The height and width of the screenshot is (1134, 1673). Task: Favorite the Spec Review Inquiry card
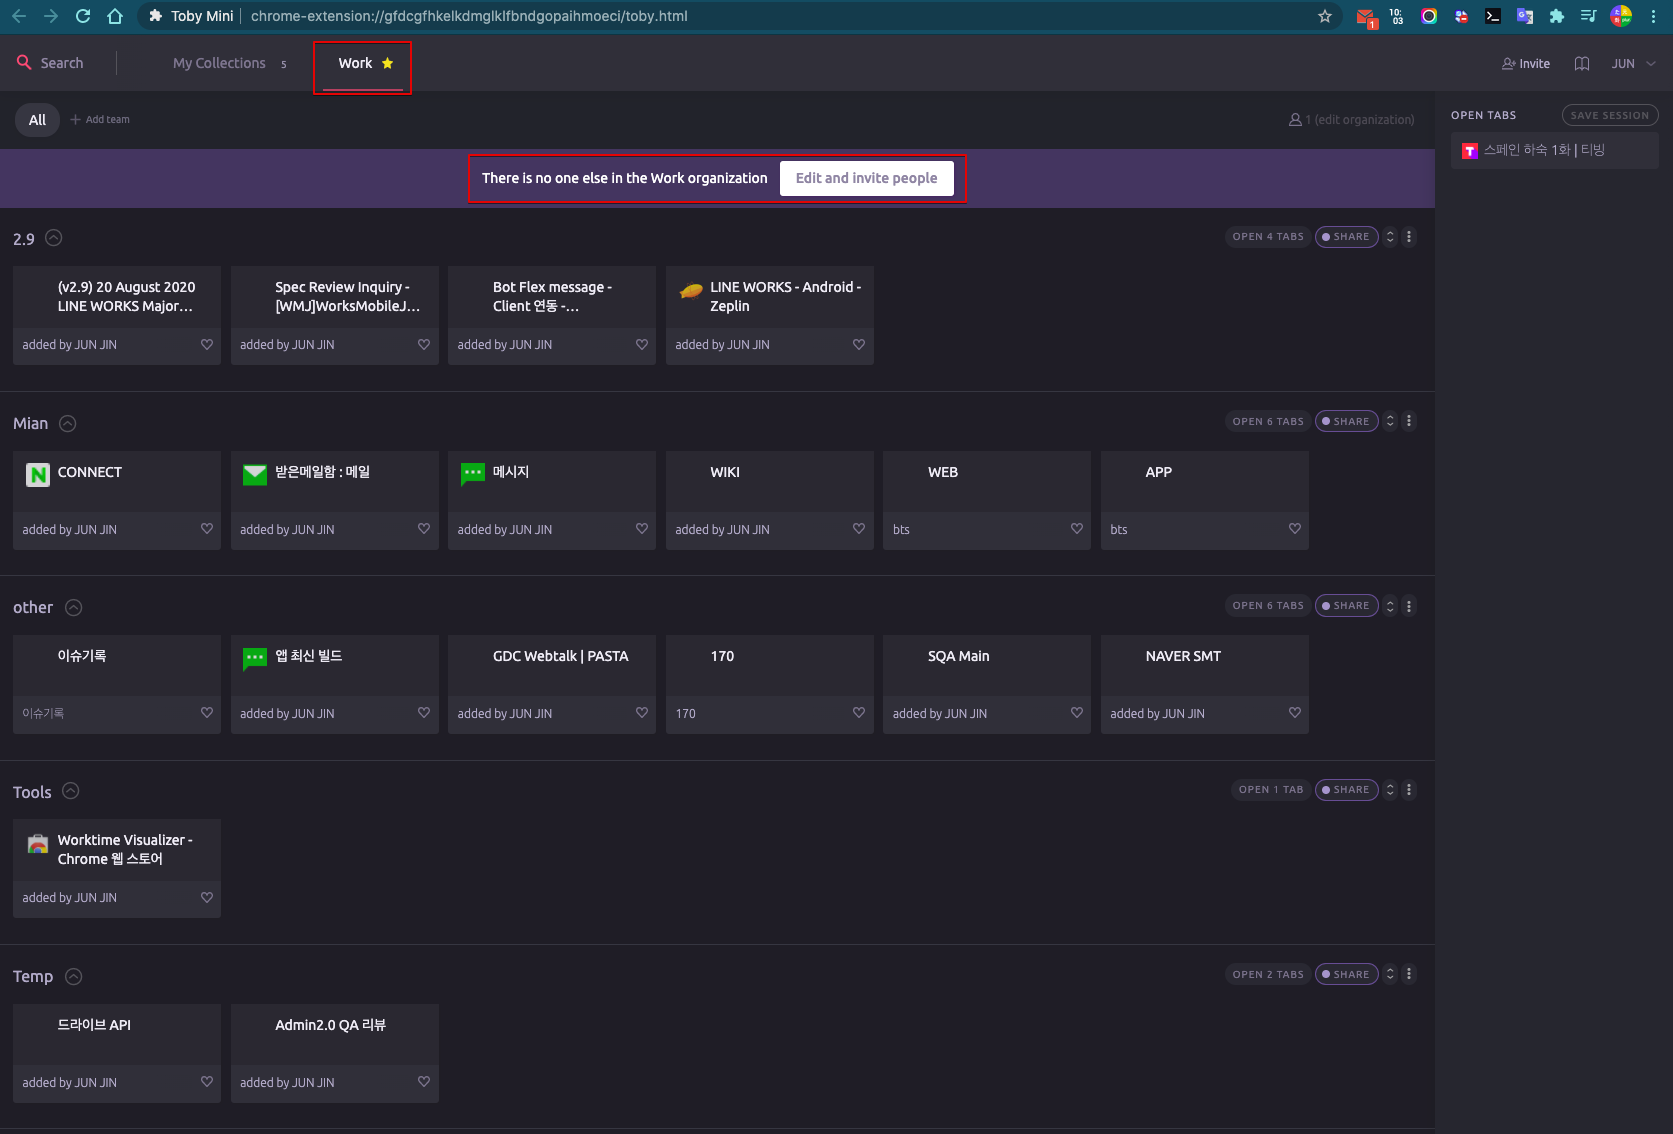(x=424, y=345)
